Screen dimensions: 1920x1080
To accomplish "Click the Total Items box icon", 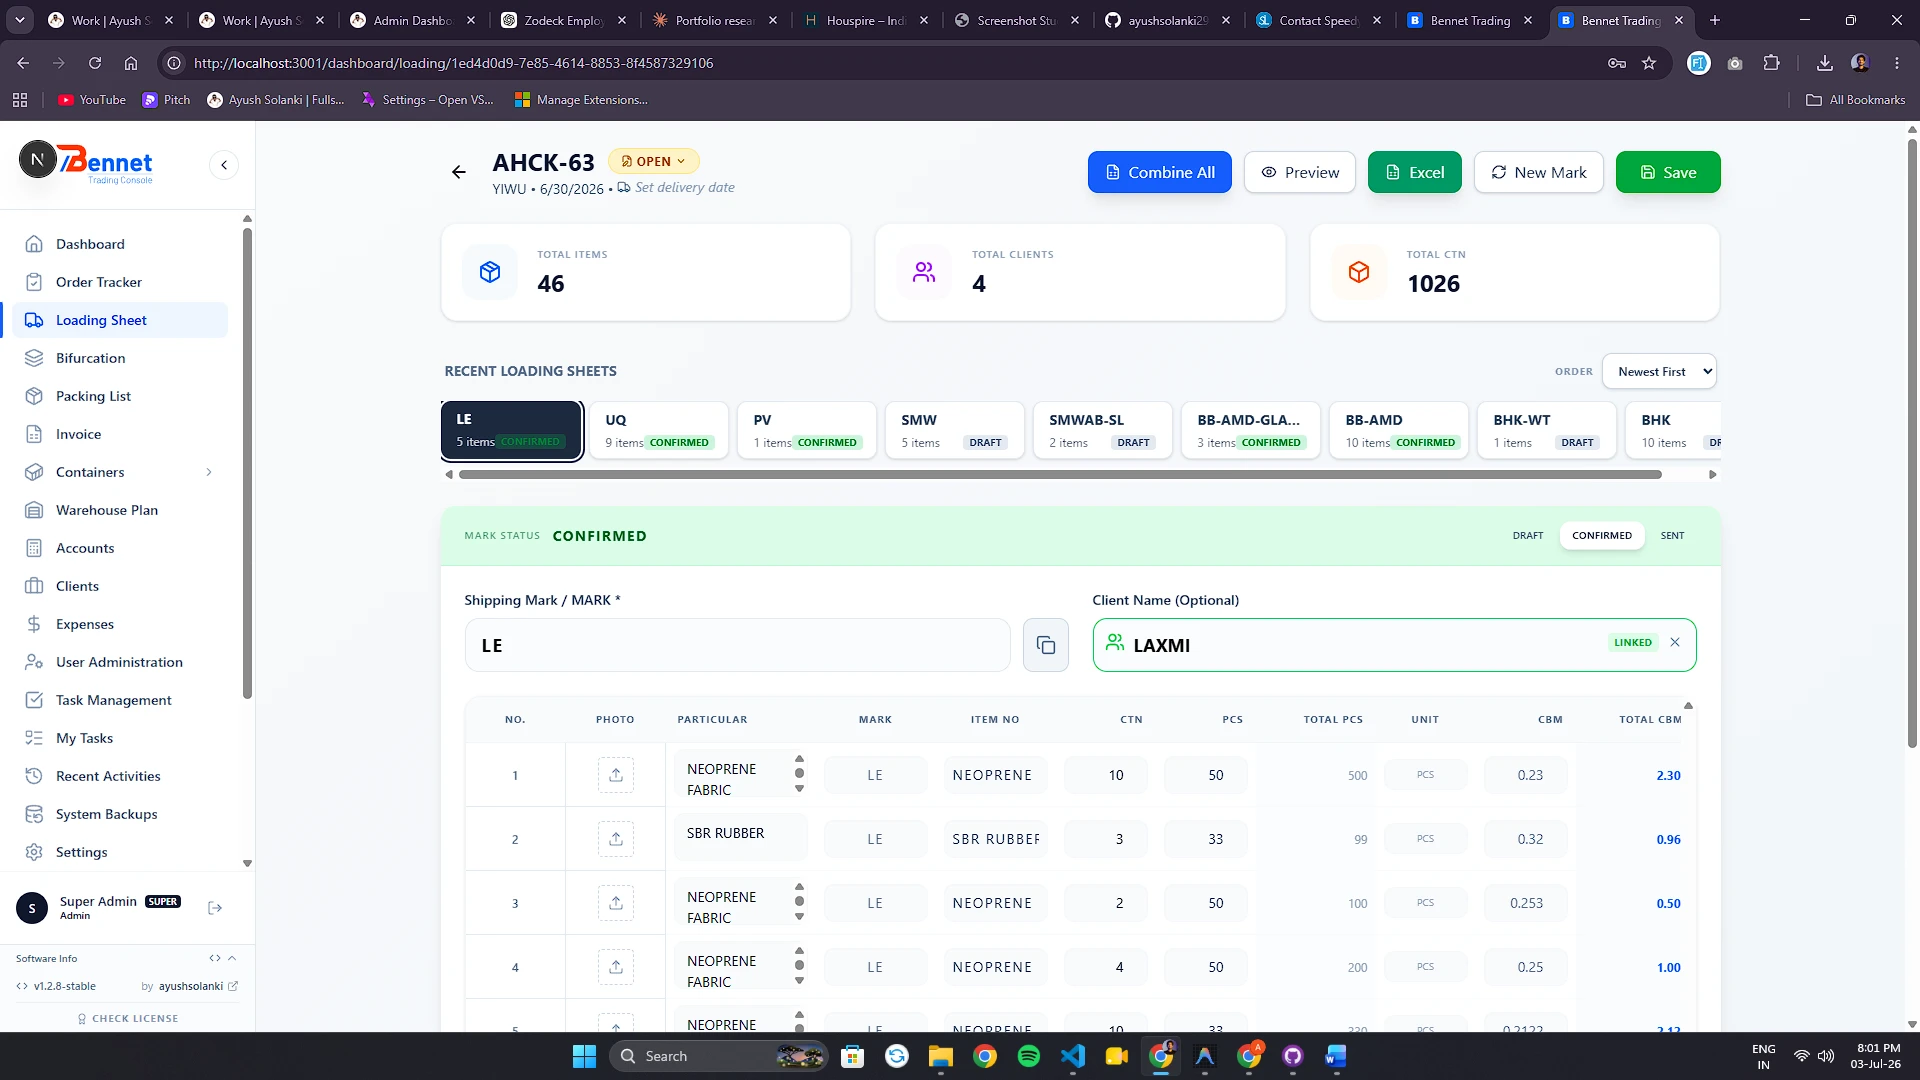I will [490, 272].
